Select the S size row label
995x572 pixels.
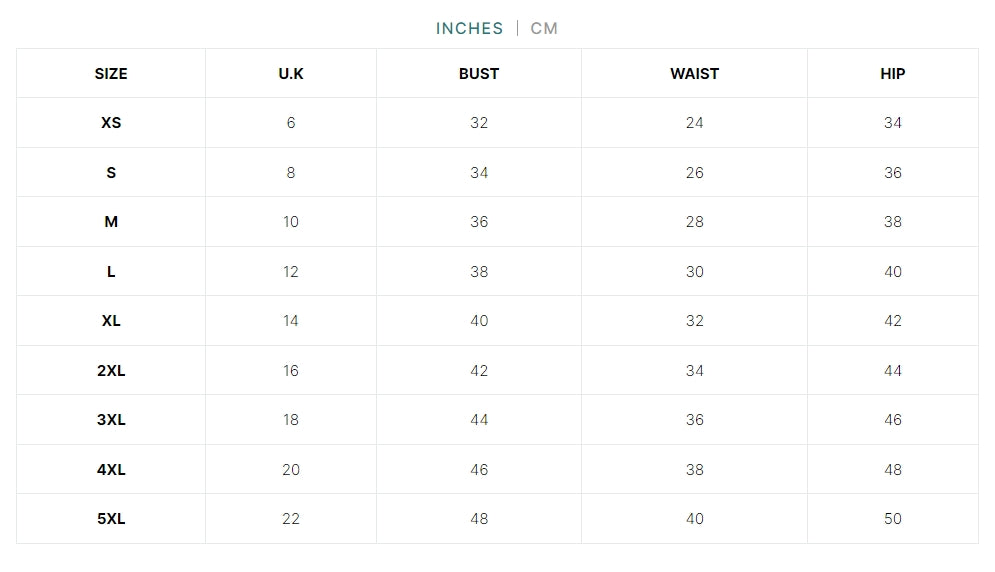(x=111, y=173)
